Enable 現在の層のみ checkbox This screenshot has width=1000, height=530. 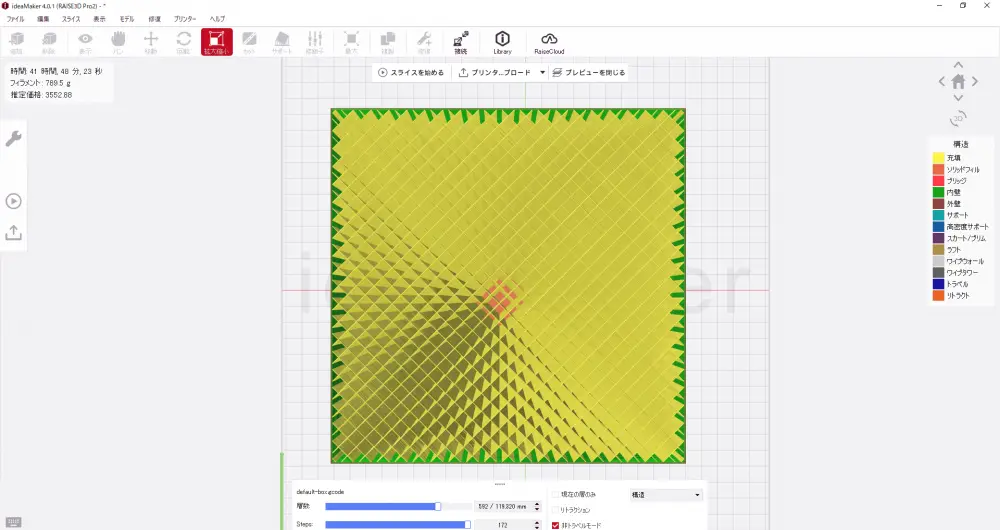[556, 494]
